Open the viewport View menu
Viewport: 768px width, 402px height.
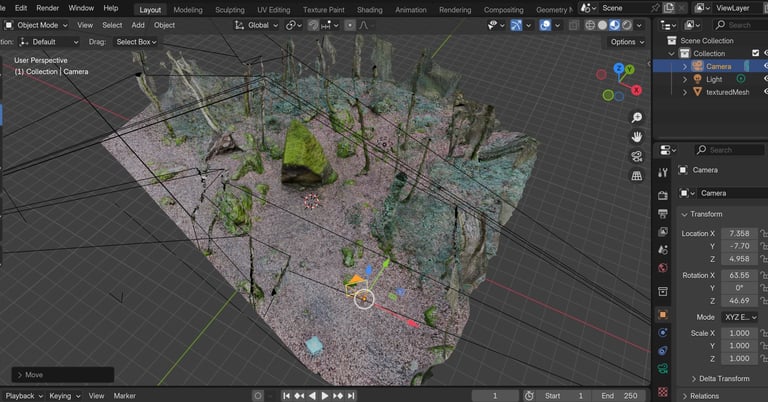click(85, 25)
